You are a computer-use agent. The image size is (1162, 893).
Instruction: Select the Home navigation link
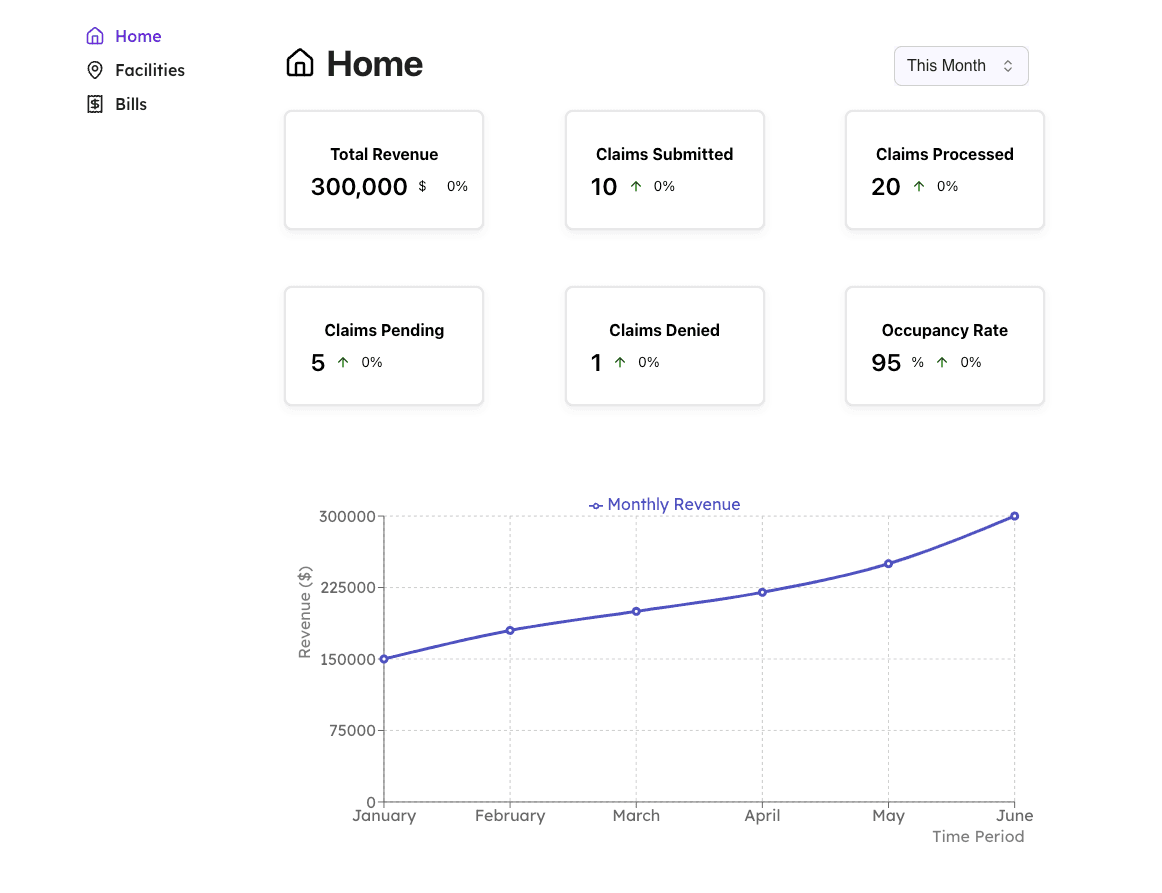(138, 36)
